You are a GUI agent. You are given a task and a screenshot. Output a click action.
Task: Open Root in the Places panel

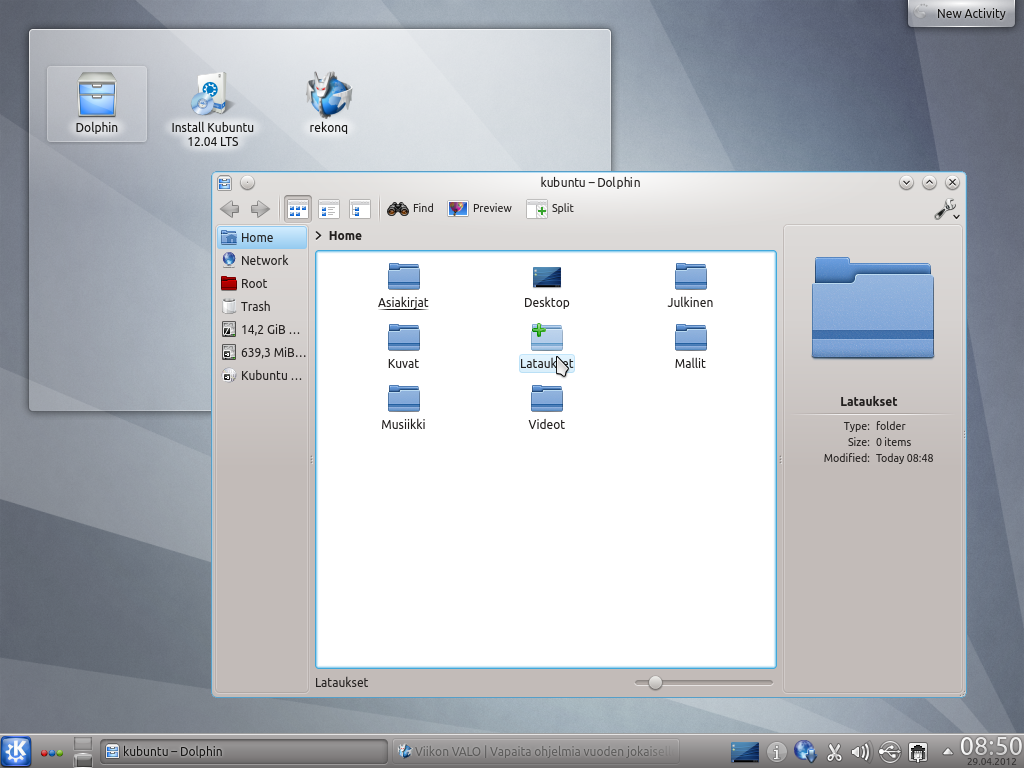coord(262,283)
